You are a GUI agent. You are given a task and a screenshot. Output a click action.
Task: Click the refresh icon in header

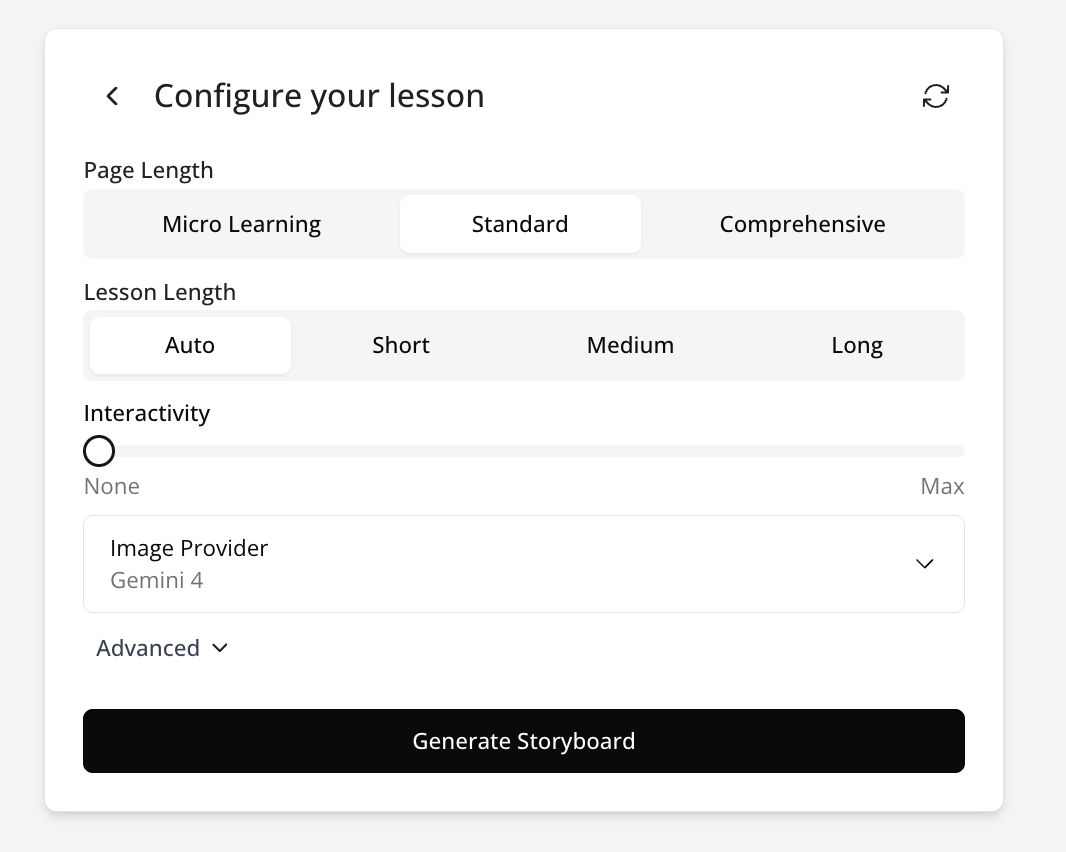(x=935, y=96)
